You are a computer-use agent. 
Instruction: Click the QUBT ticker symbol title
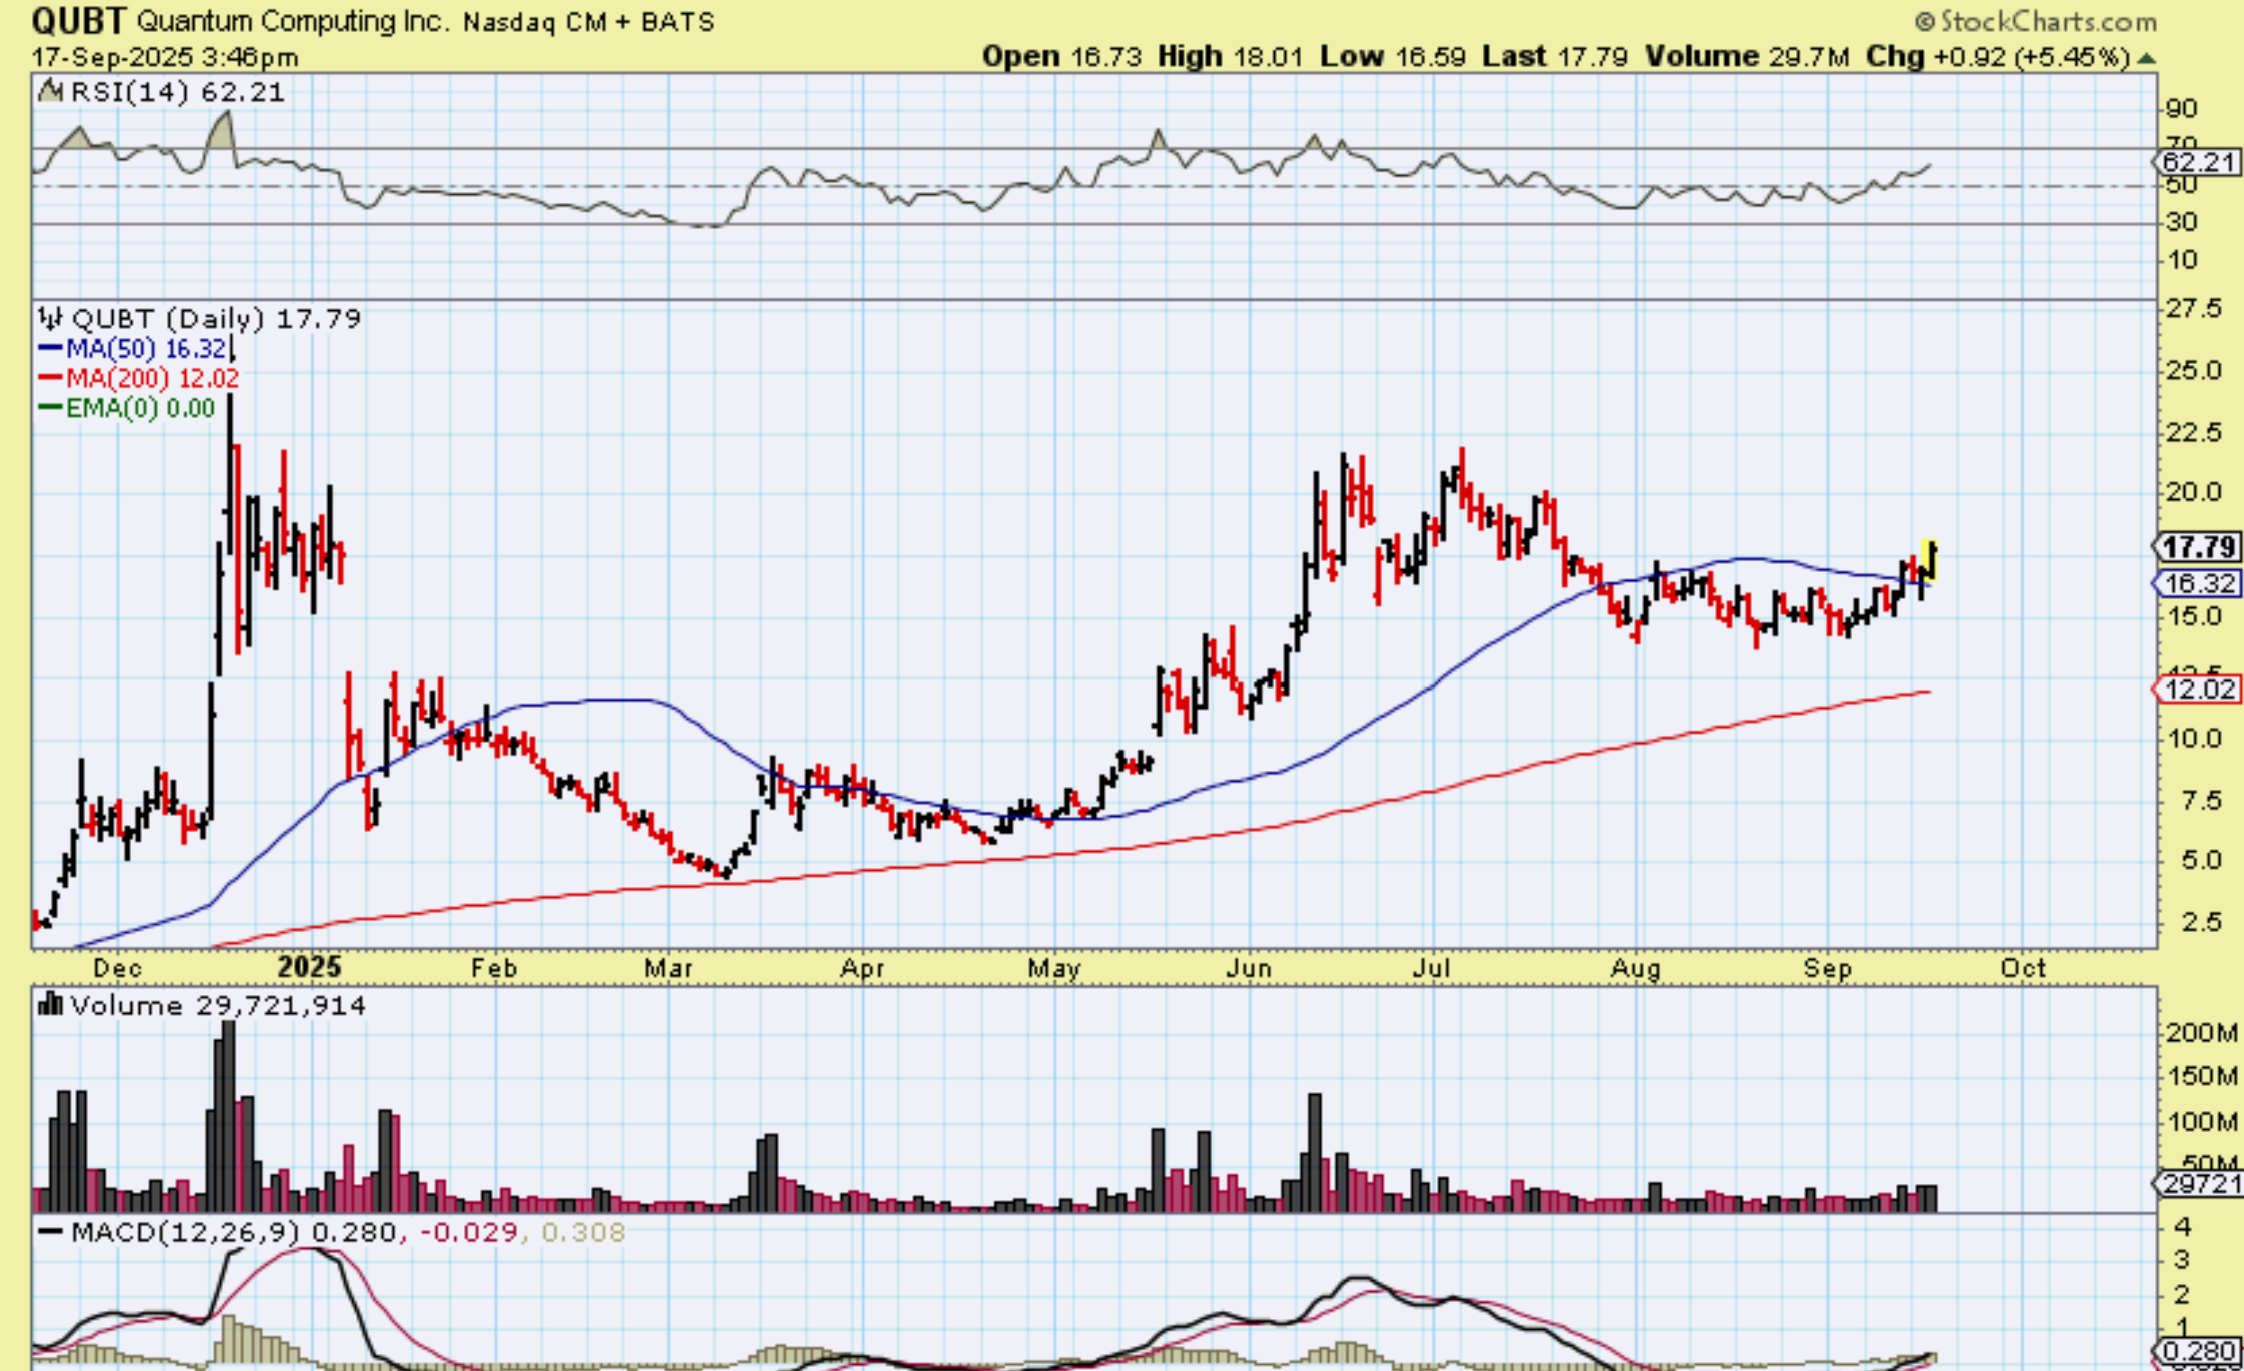pos(79,20)
